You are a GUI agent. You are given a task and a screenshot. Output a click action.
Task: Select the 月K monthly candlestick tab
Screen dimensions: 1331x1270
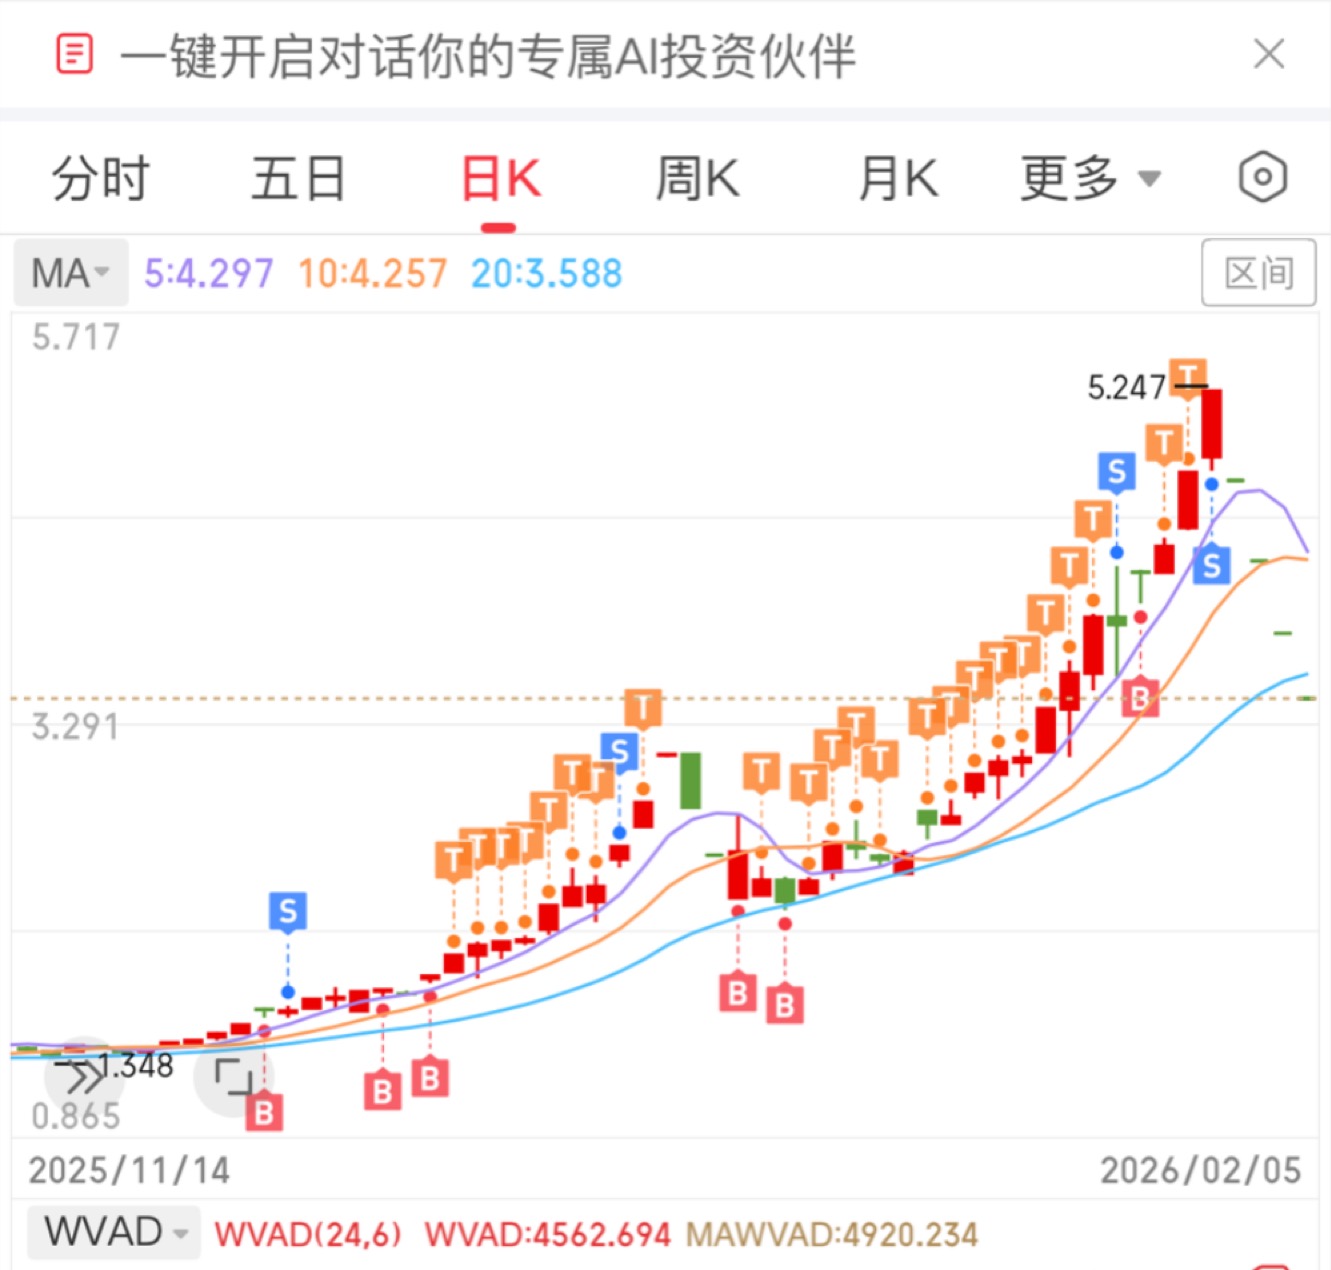point(898,179)
